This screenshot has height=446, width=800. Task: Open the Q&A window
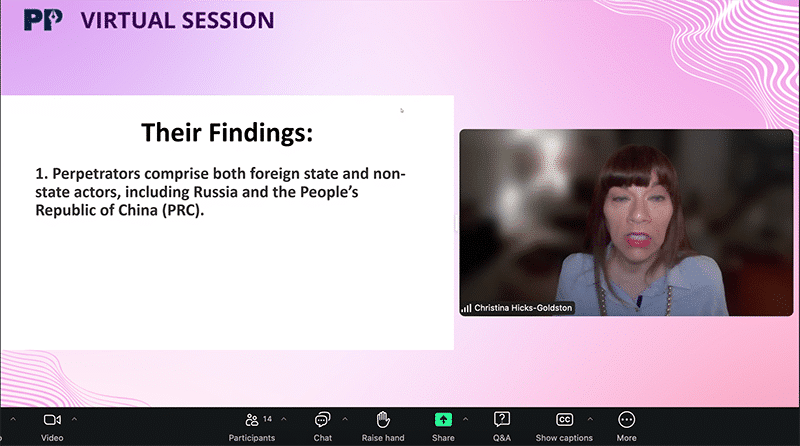(502, 420)
